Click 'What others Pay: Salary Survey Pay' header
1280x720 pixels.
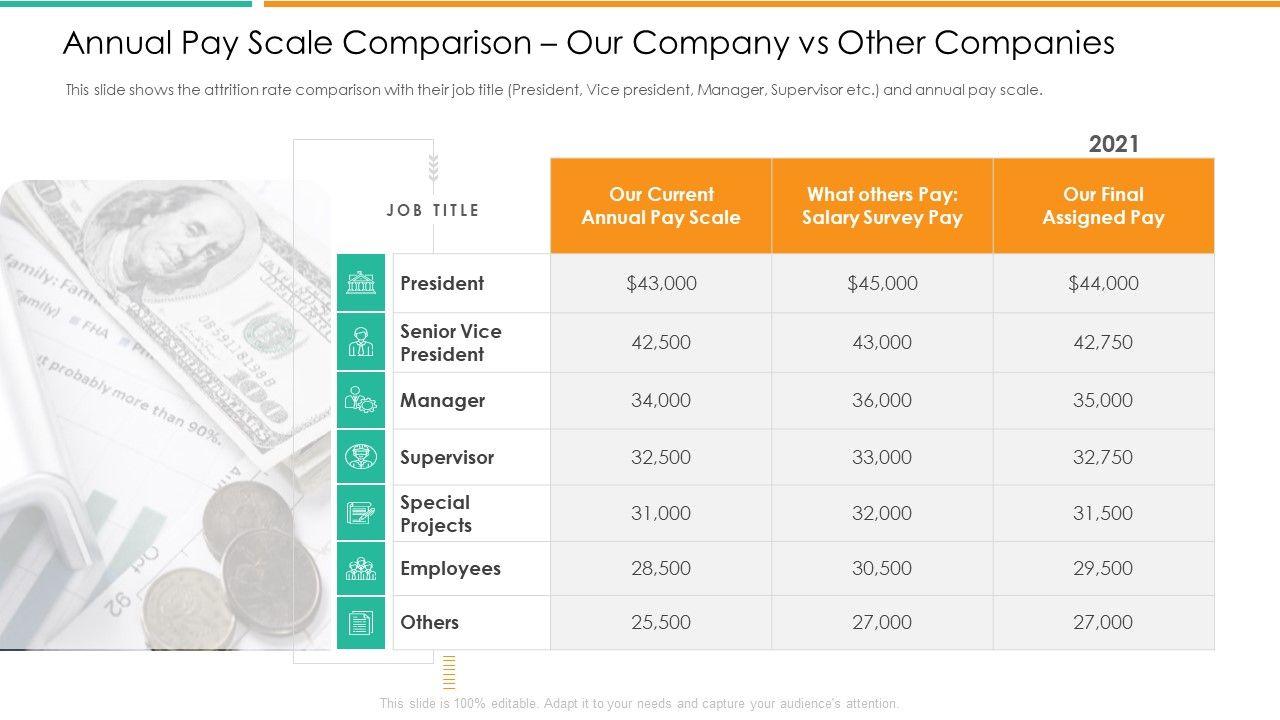click(882, 206)
